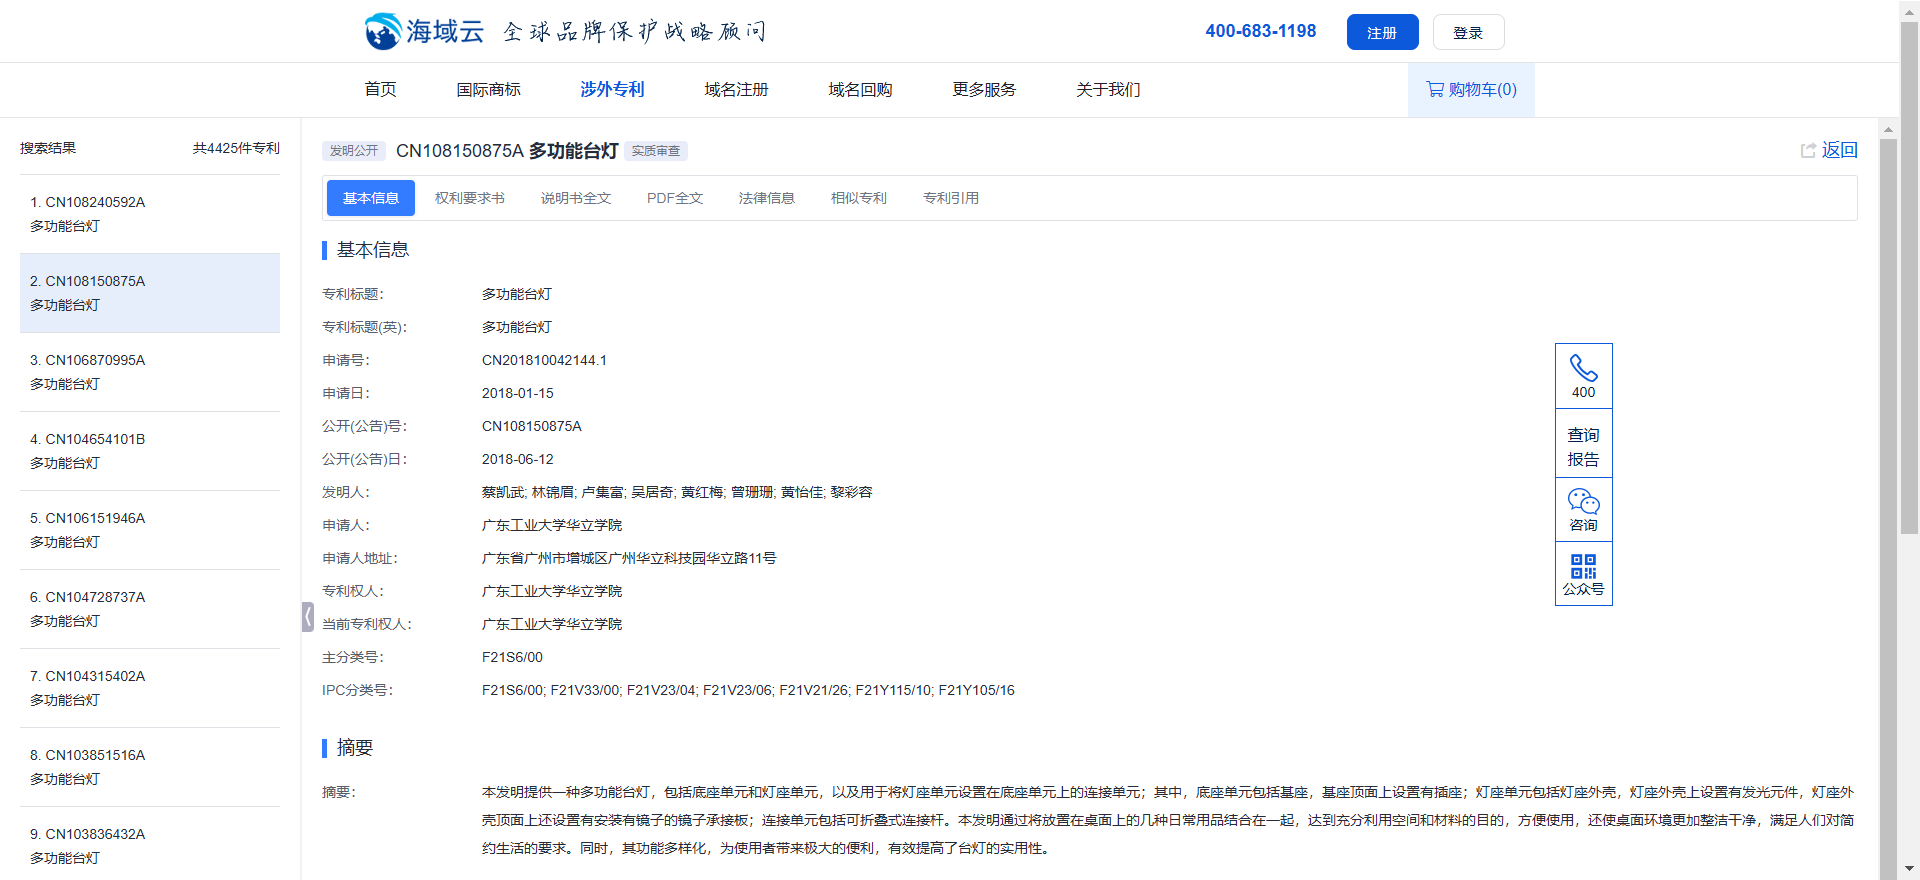Select result 2. CN108150875A
Viewport: 1920px width, 880px height.
(x=150, y=293)
